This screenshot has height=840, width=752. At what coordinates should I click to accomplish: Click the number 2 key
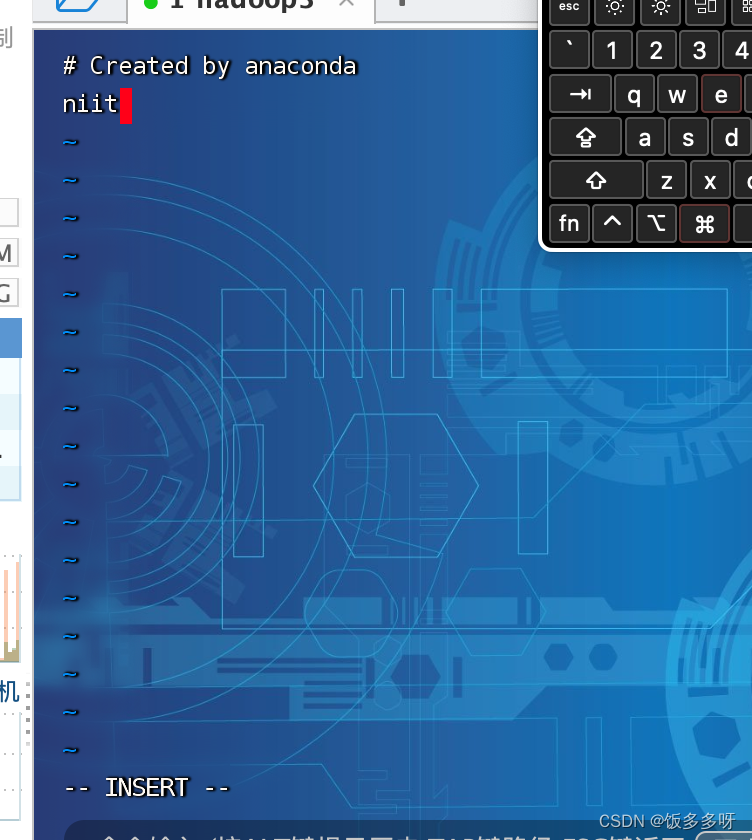click(656, 50)
